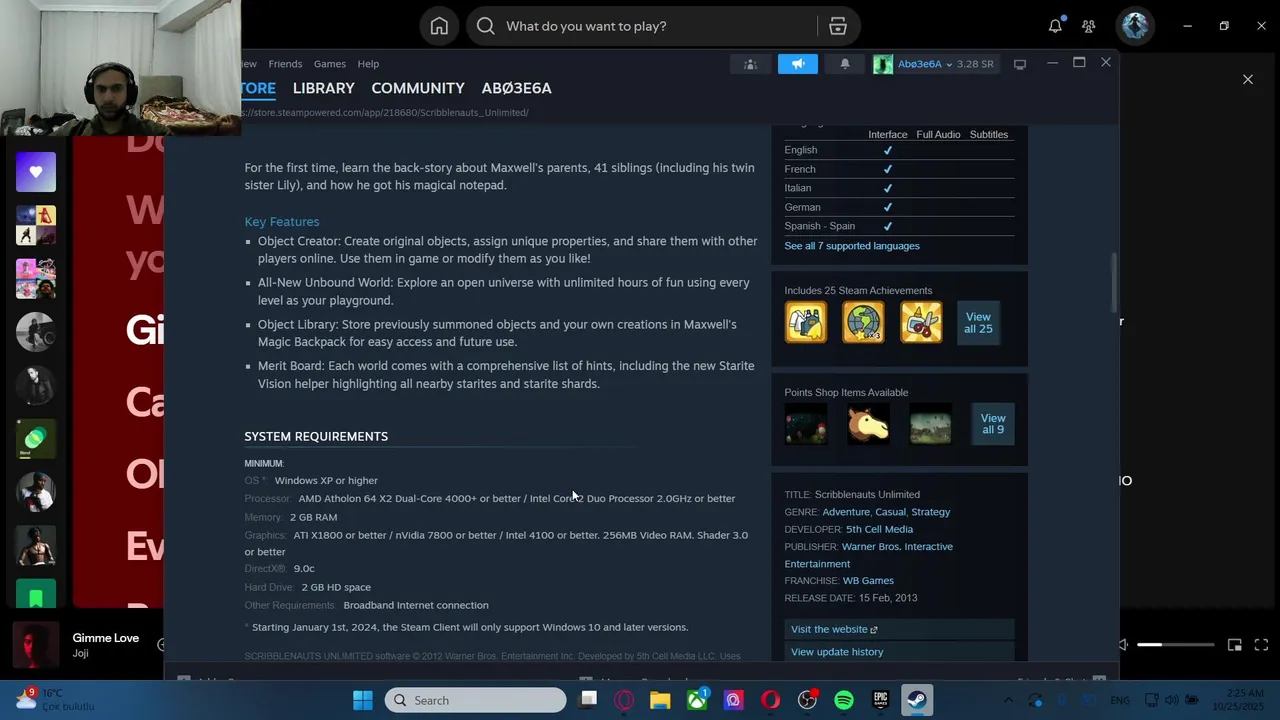
Task: Click the taskbar Search box
Action: tap(476, 700)
